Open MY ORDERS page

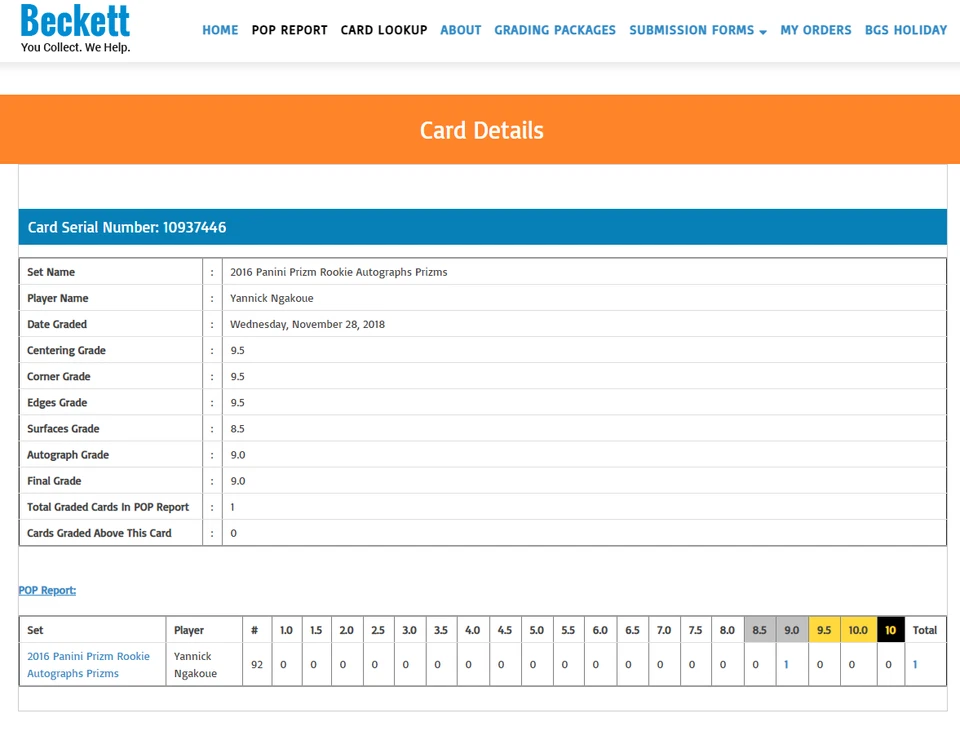click(x=816, y=30)
